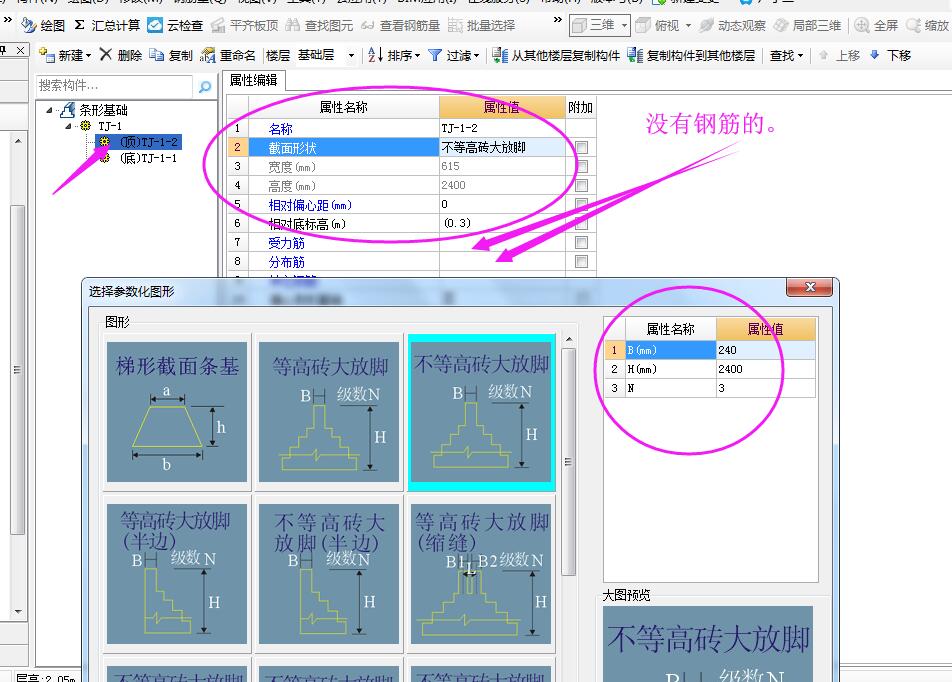
Task: Open 局部三维 local 3D view
Action: pyautogui.click(x=808, y=26)
